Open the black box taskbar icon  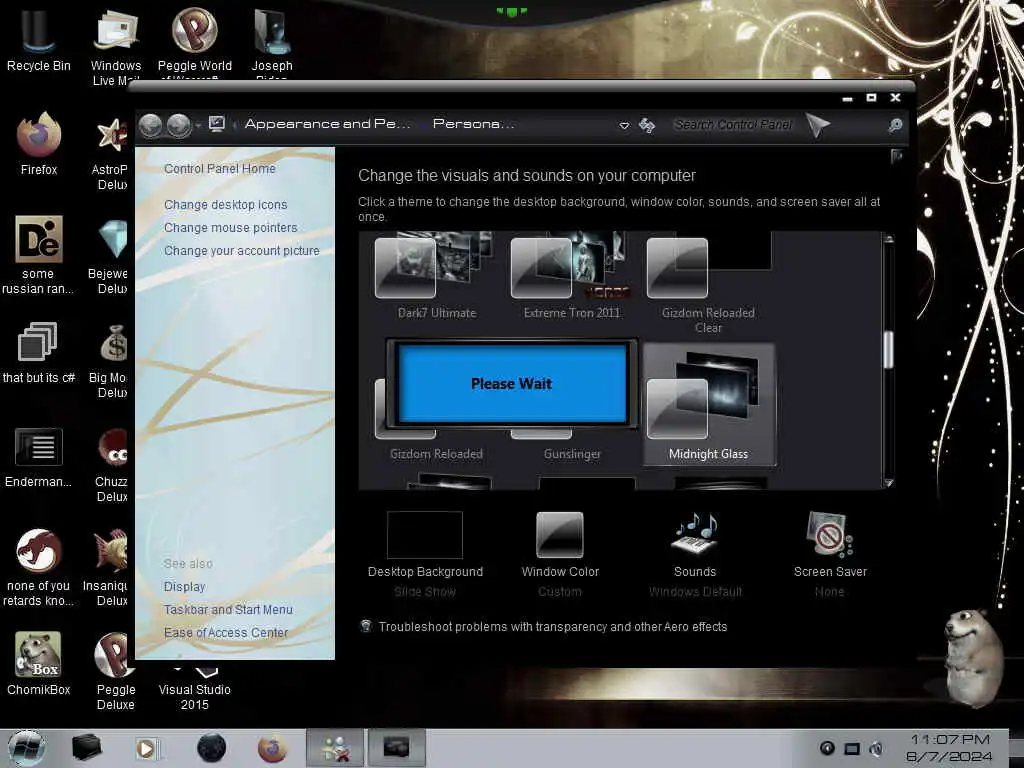(x=86, y=748)
